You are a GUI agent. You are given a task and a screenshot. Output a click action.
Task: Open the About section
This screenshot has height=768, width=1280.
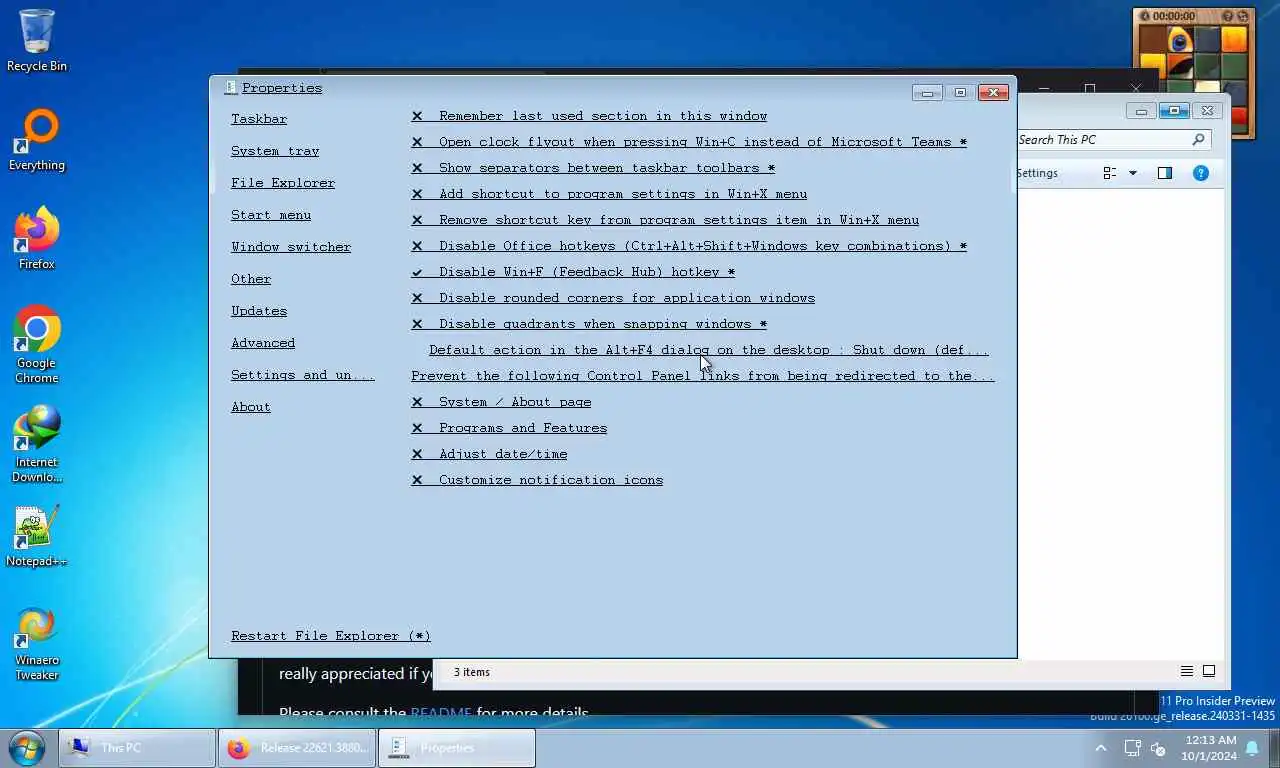pyautogui.click(x=251, y=407)
